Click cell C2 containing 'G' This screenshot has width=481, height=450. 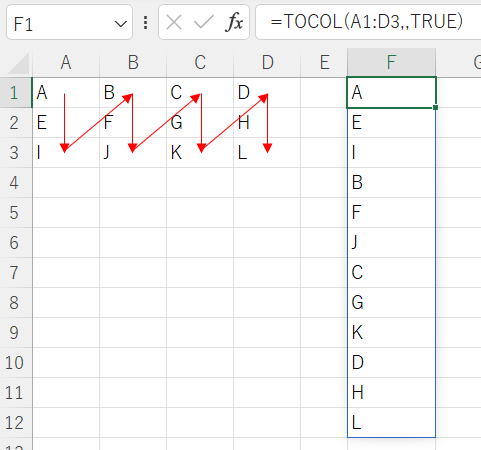tap(200, 122)
